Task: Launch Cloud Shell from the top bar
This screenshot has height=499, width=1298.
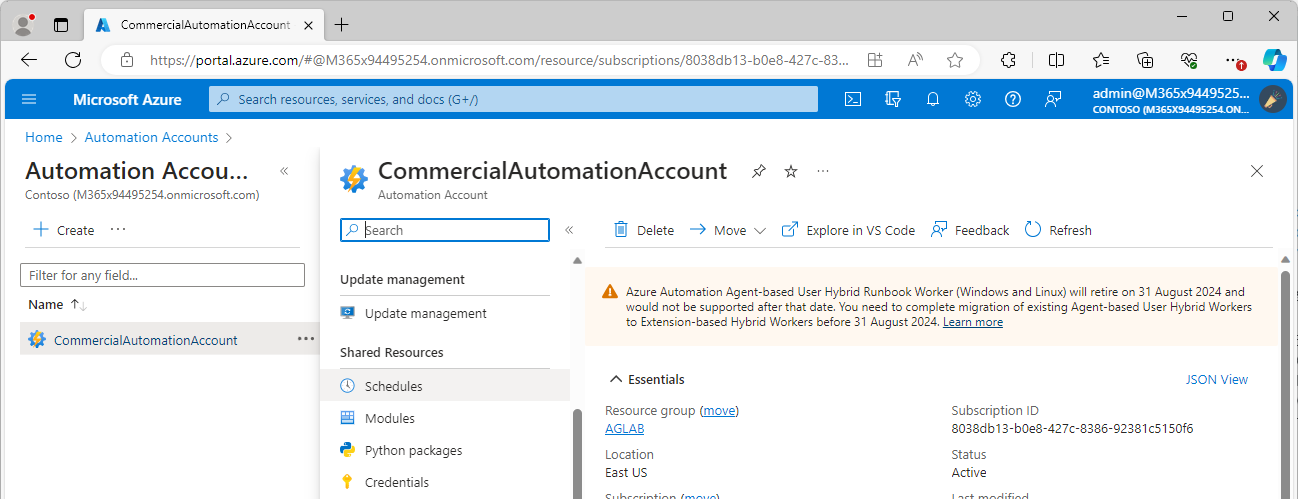Action: coord(853,99)
